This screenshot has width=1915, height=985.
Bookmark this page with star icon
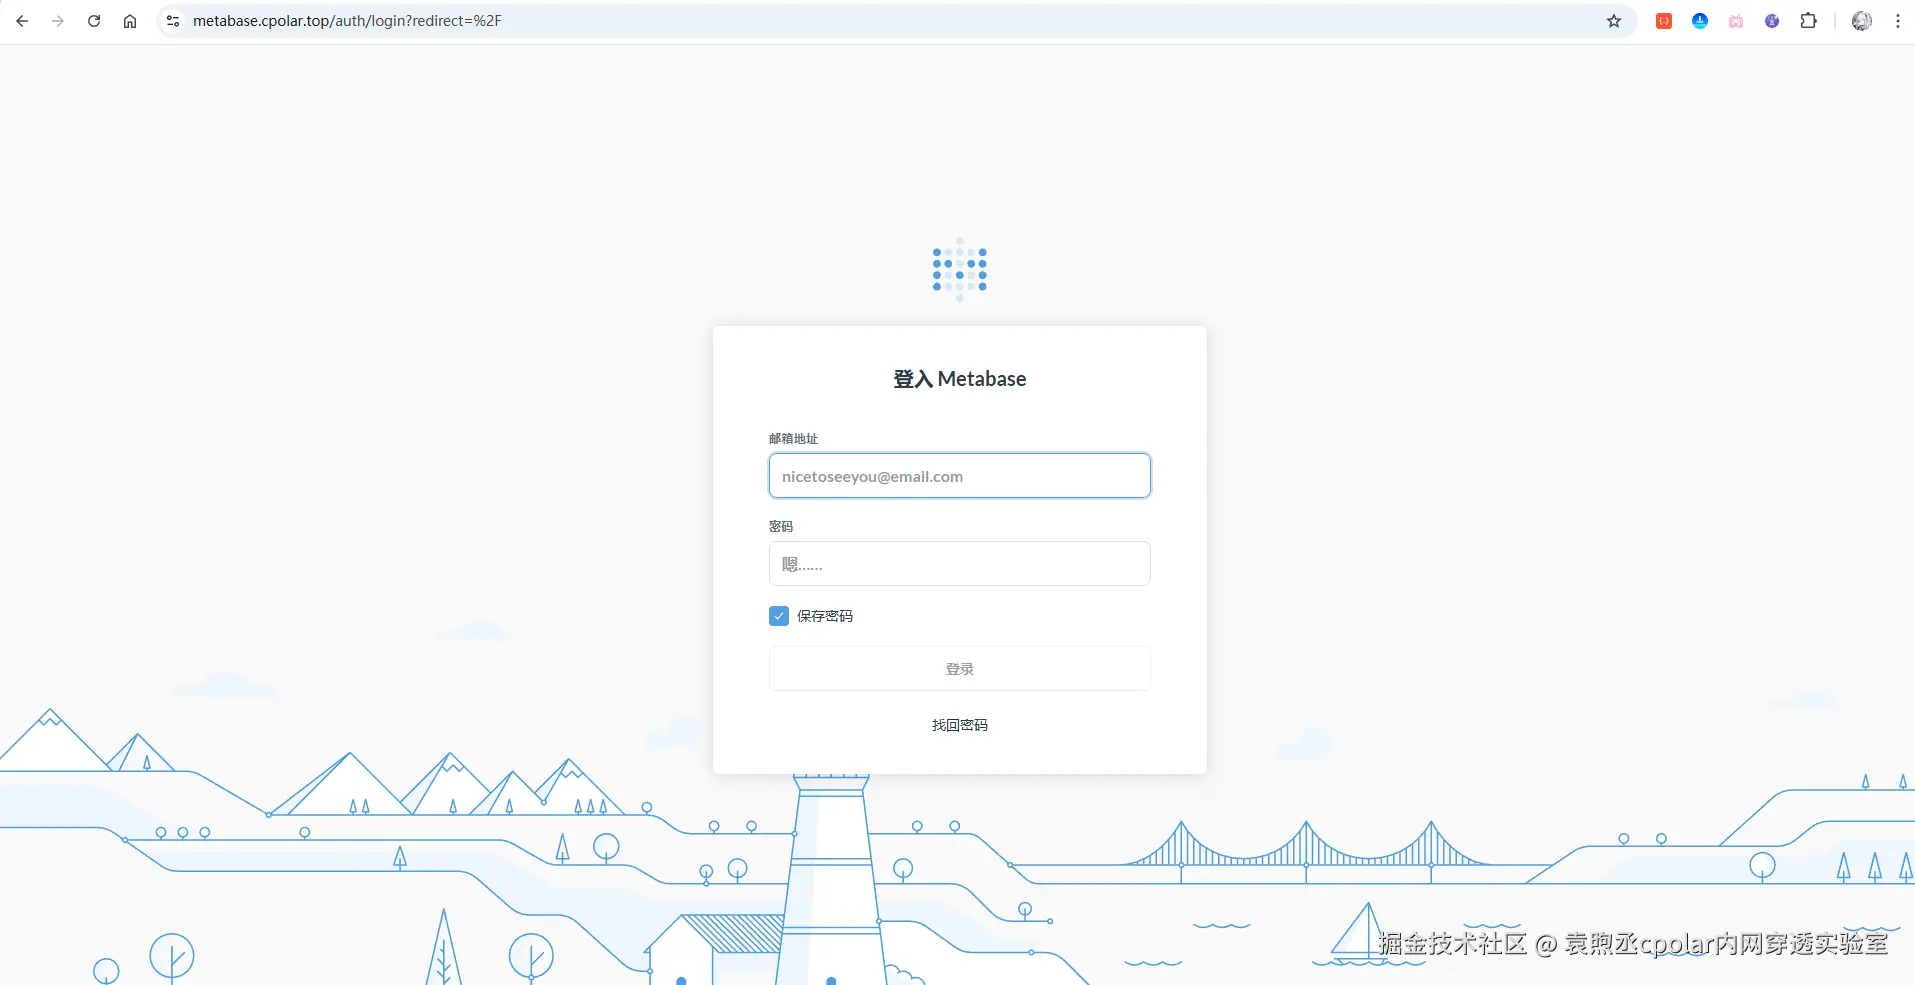pos(1614,21)
